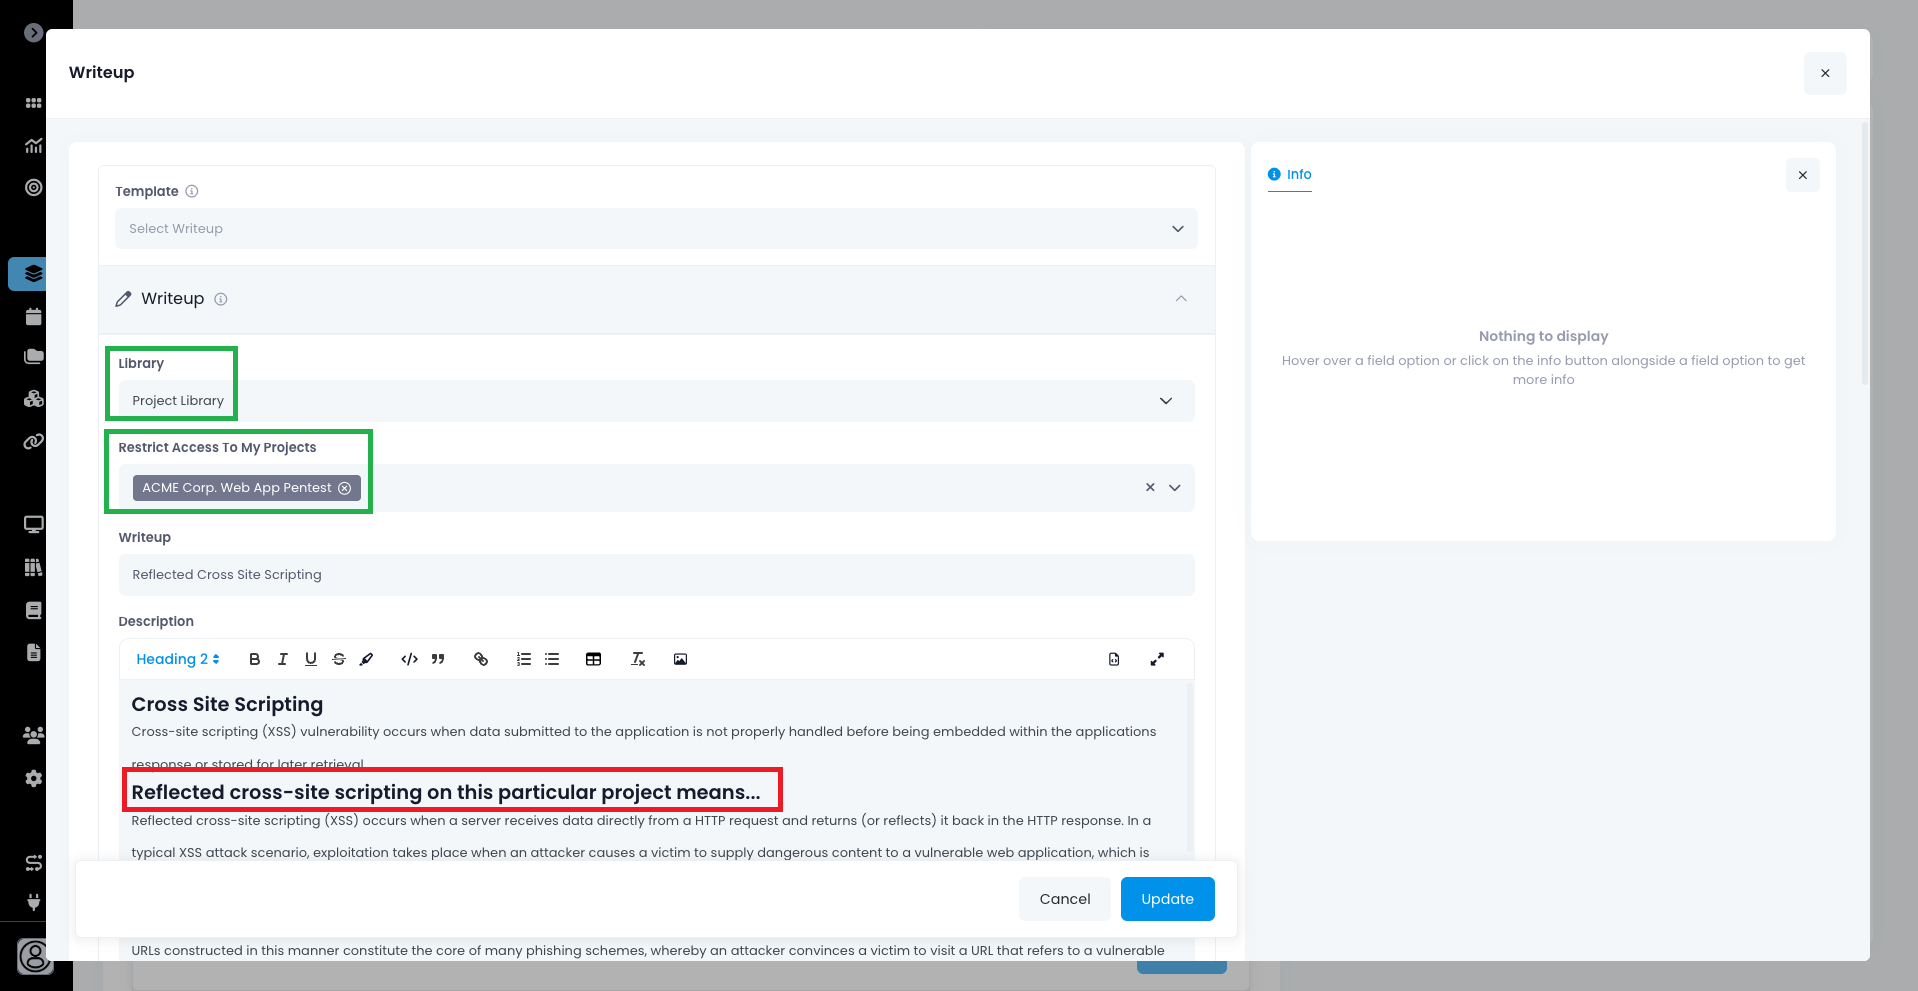Collapse the Writeup section
The height and width of the screenshot is (991, 1918).
tap(1181, 299)
